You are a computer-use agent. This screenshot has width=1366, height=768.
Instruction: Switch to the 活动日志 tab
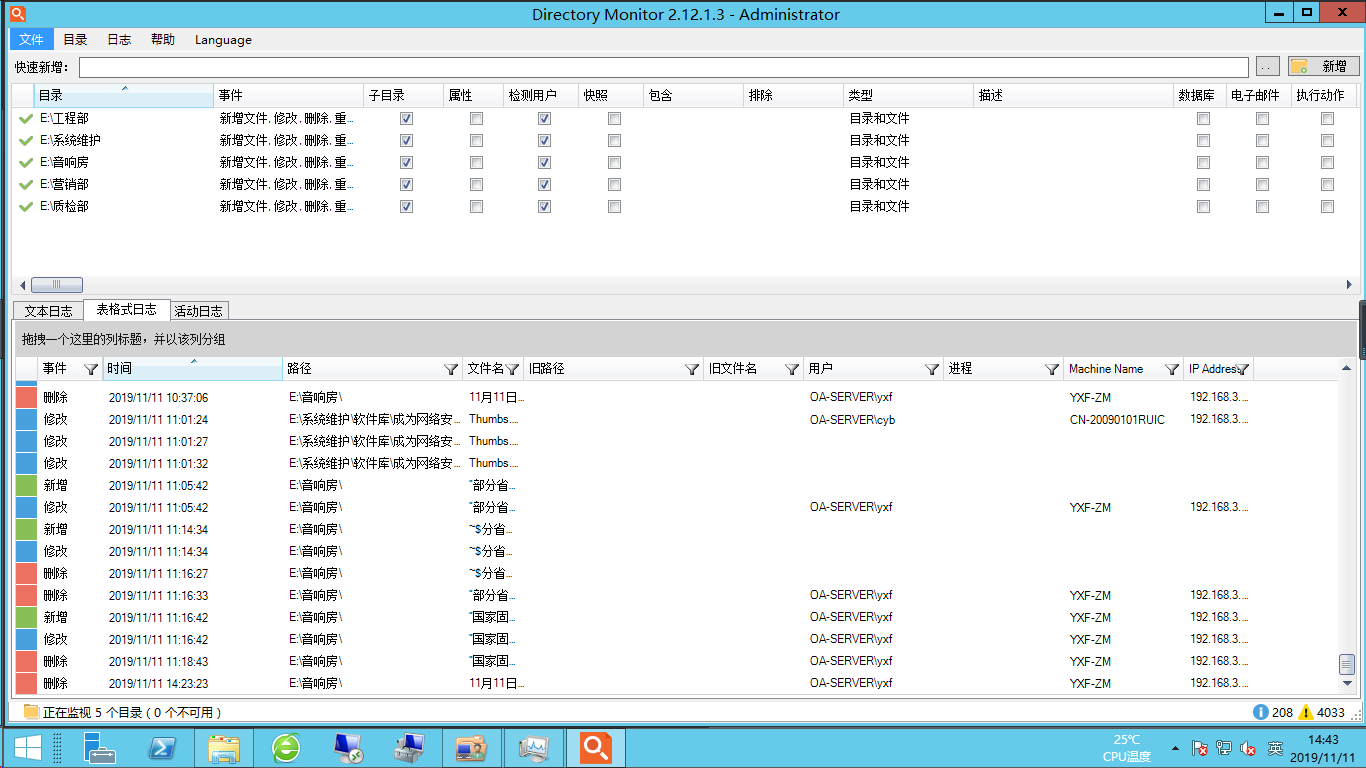pos(199,309)
